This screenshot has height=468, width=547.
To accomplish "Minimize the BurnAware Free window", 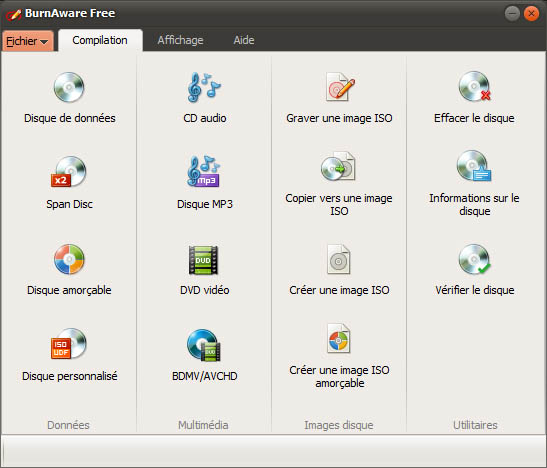I will (512, 14).
